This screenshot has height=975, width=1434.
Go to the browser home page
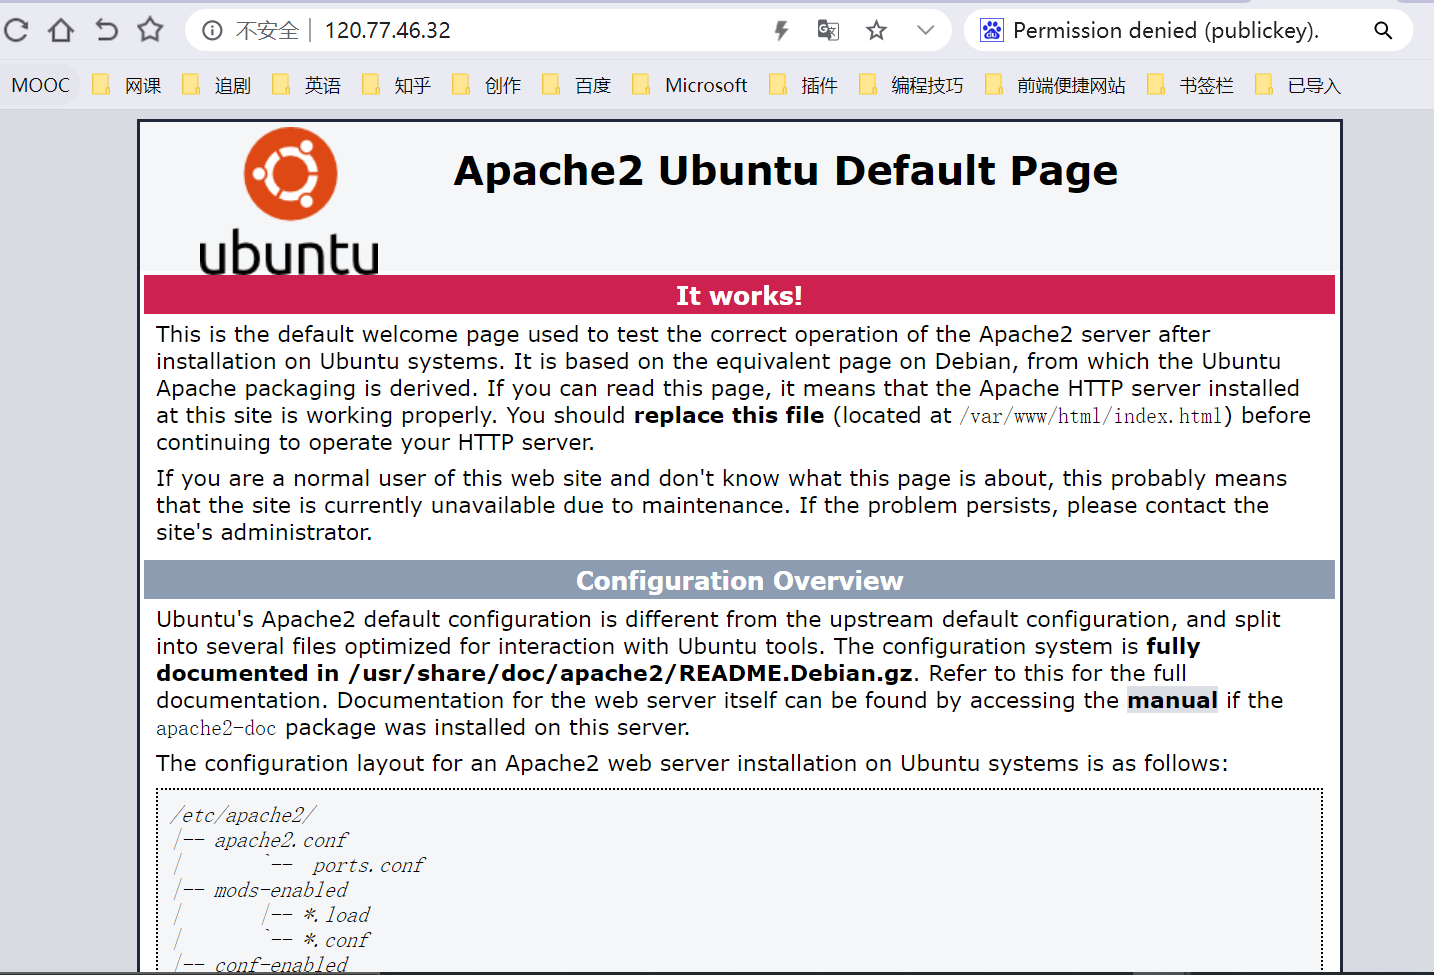(x=61, y=30)
